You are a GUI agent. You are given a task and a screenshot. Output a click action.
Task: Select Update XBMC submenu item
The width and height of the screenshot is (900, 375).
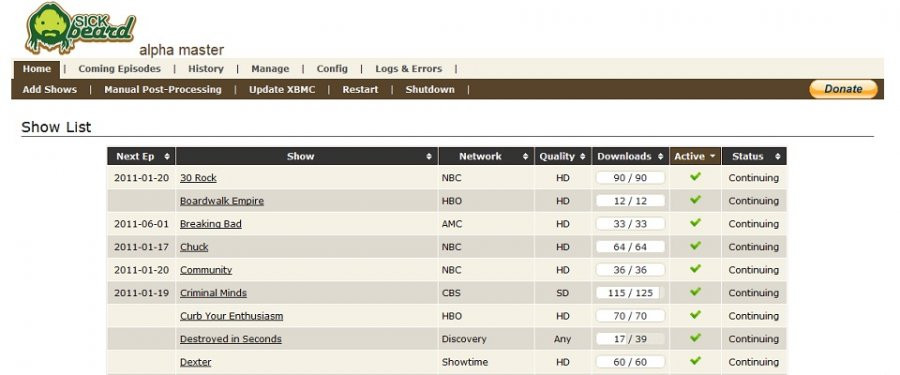click(282, 90)
